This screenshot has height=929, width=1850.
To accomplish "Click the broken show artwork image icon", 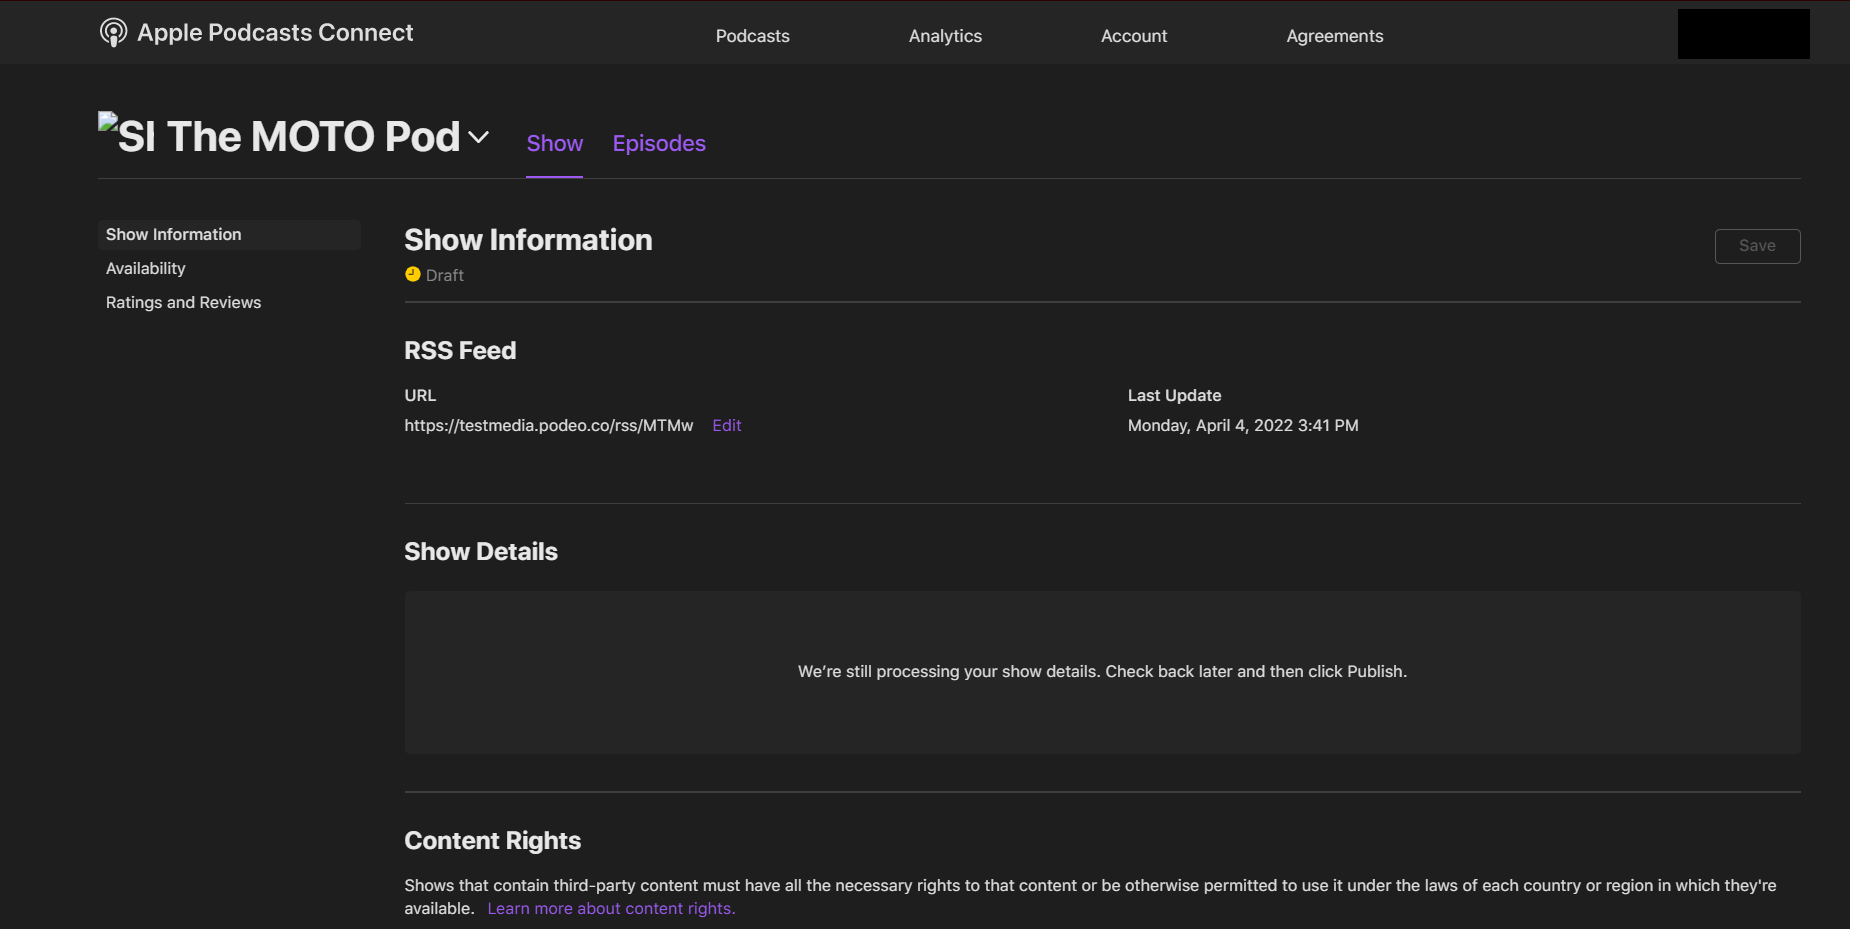I will point(108,121).
